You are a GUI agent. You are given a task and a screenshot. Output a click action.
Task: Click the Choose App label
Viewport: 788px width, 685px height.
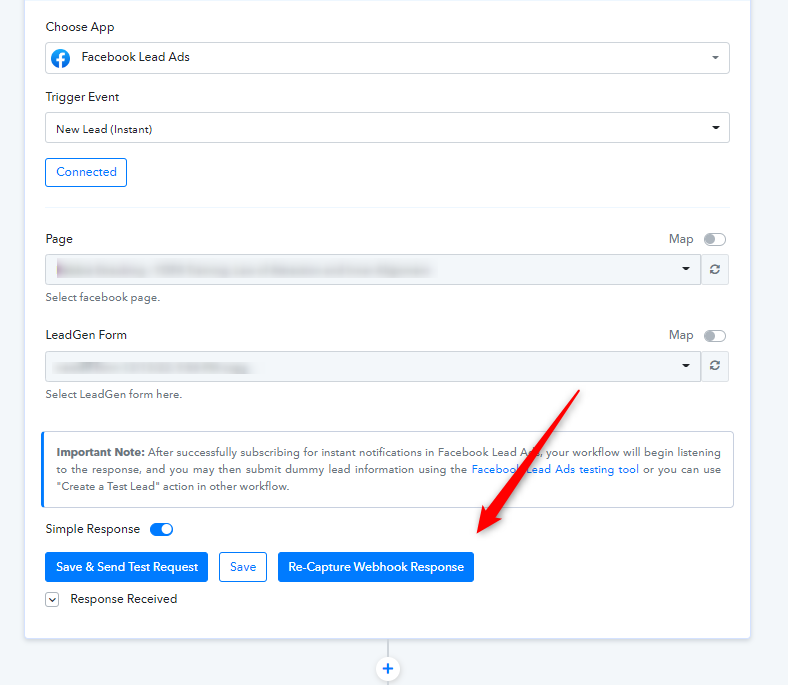coord(80,27)
